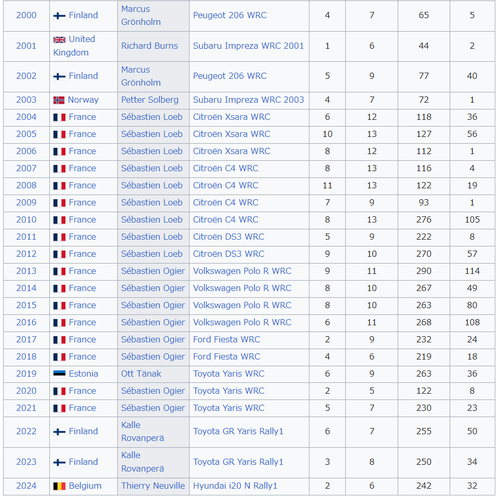Click the Belgium flag icon in 2024 row

tap(59, 486)
